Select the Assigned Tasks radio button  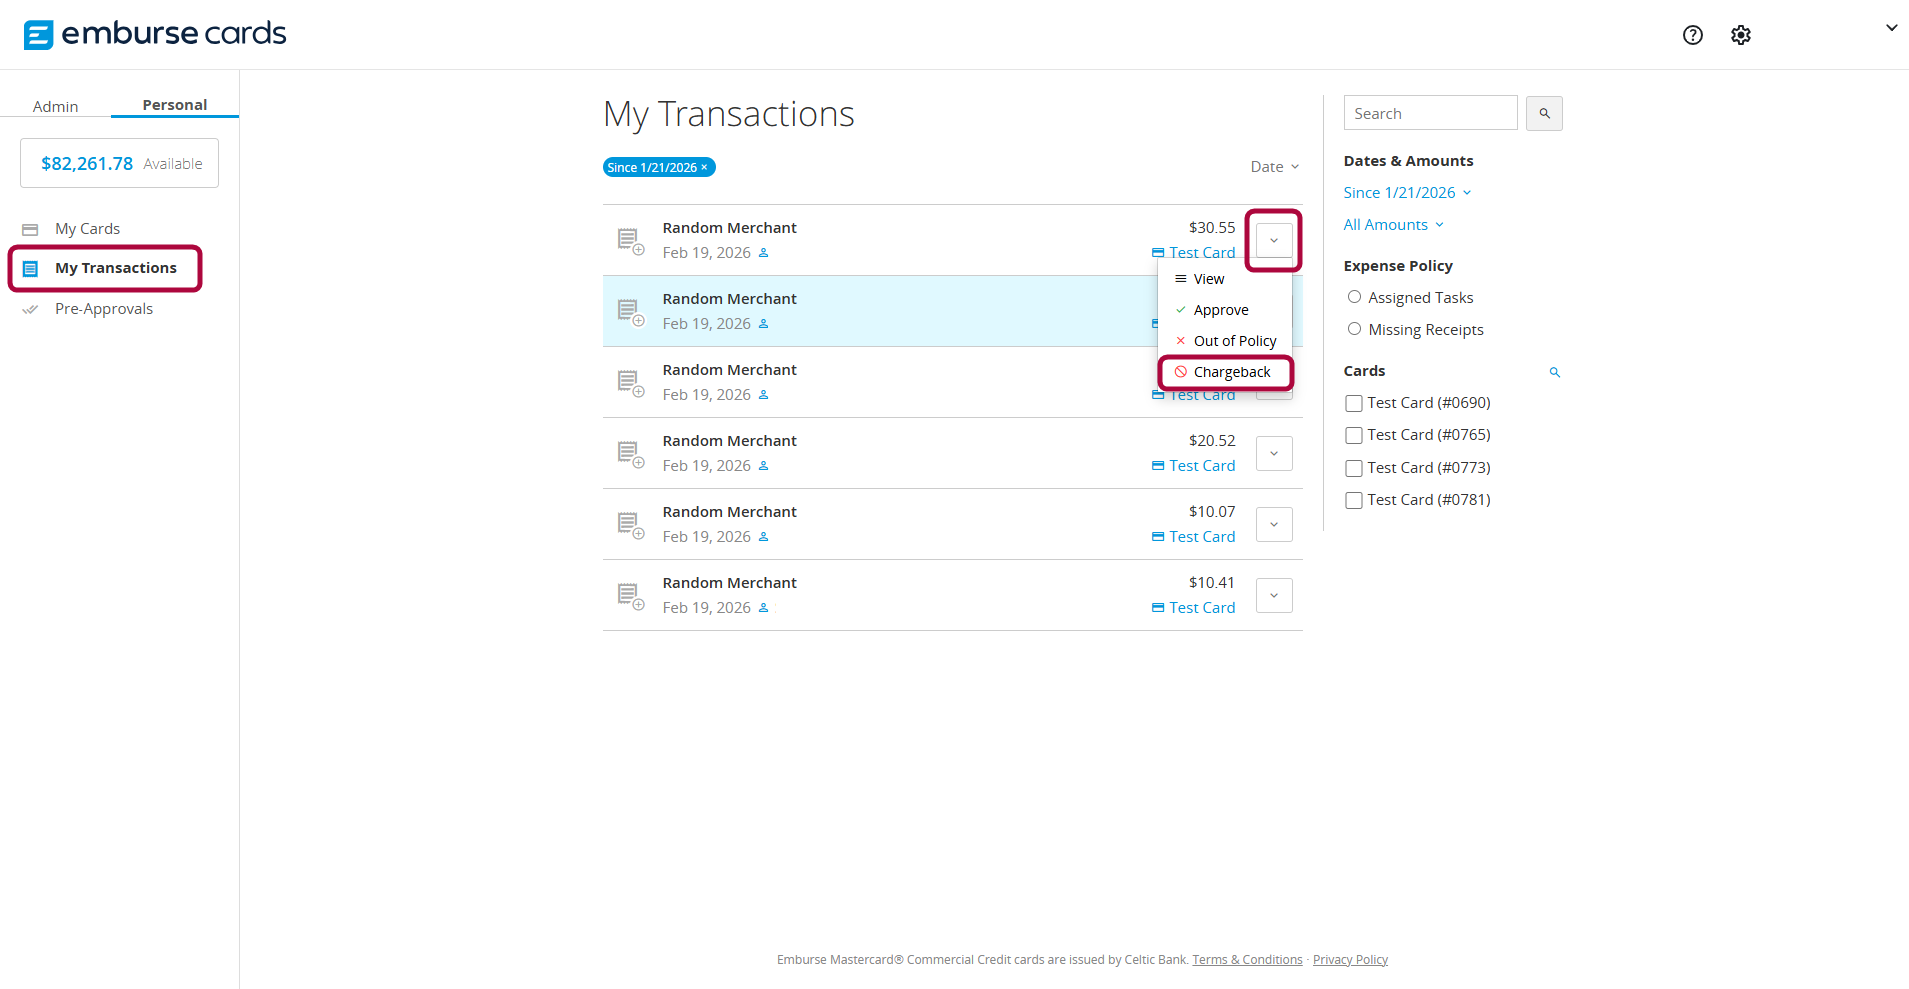tap(1355, 296)
